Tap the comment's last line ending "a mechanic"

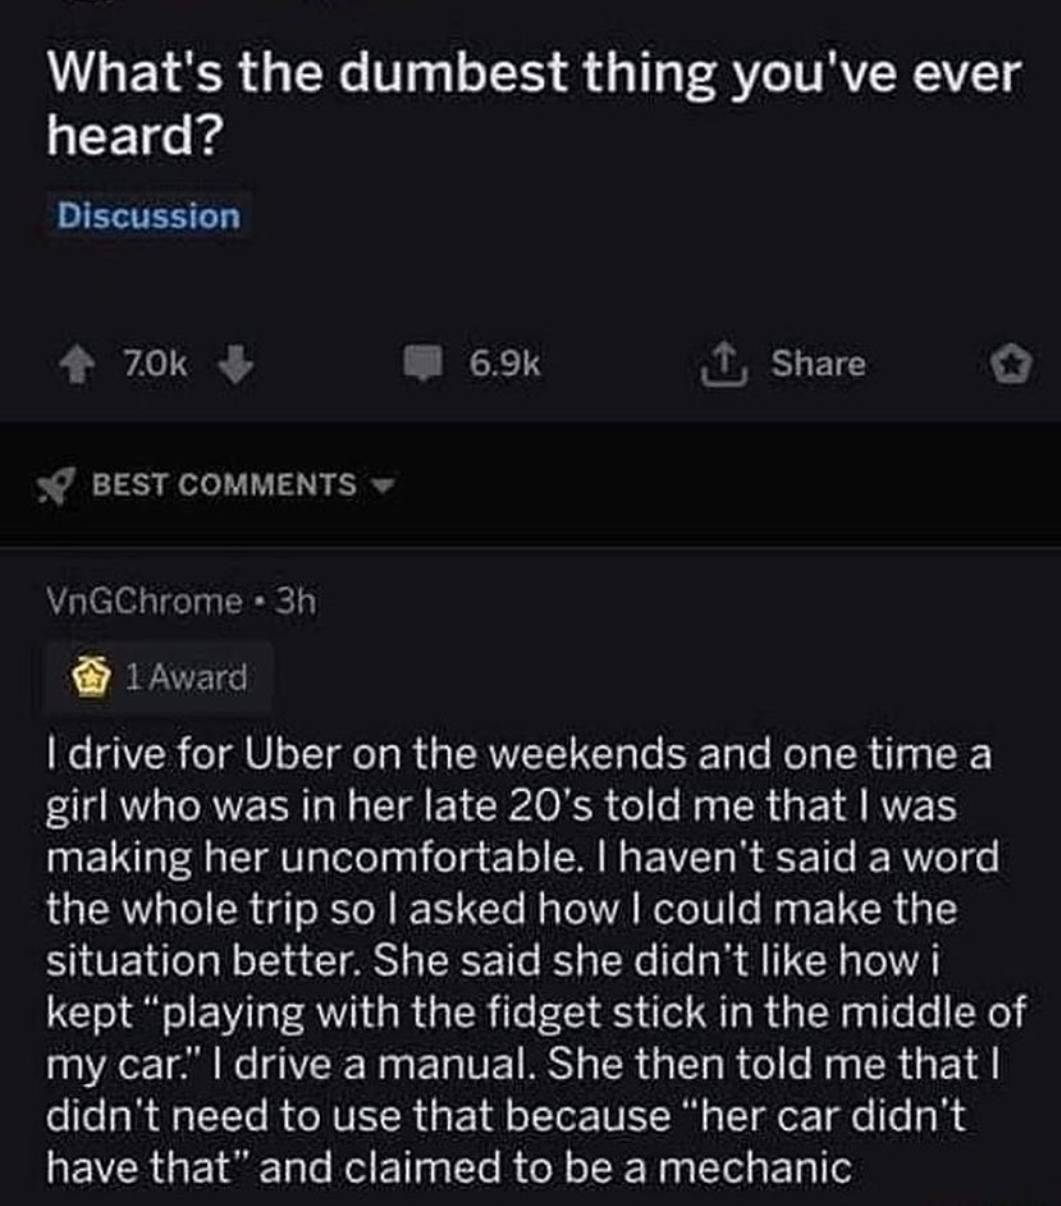pos(449,1167)
